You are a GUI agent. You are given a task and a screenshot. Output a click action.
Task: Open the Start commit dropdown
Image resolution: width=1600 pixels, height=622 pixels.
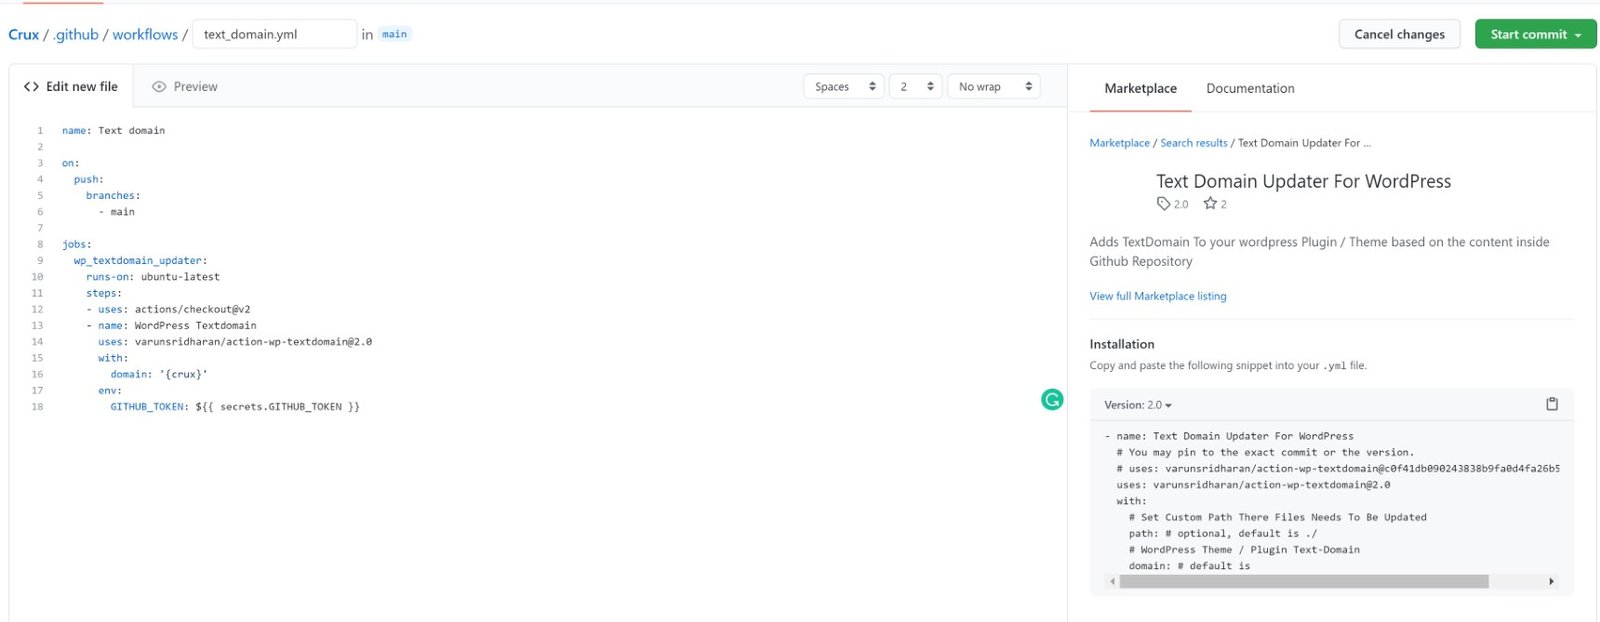[1536, 34]
